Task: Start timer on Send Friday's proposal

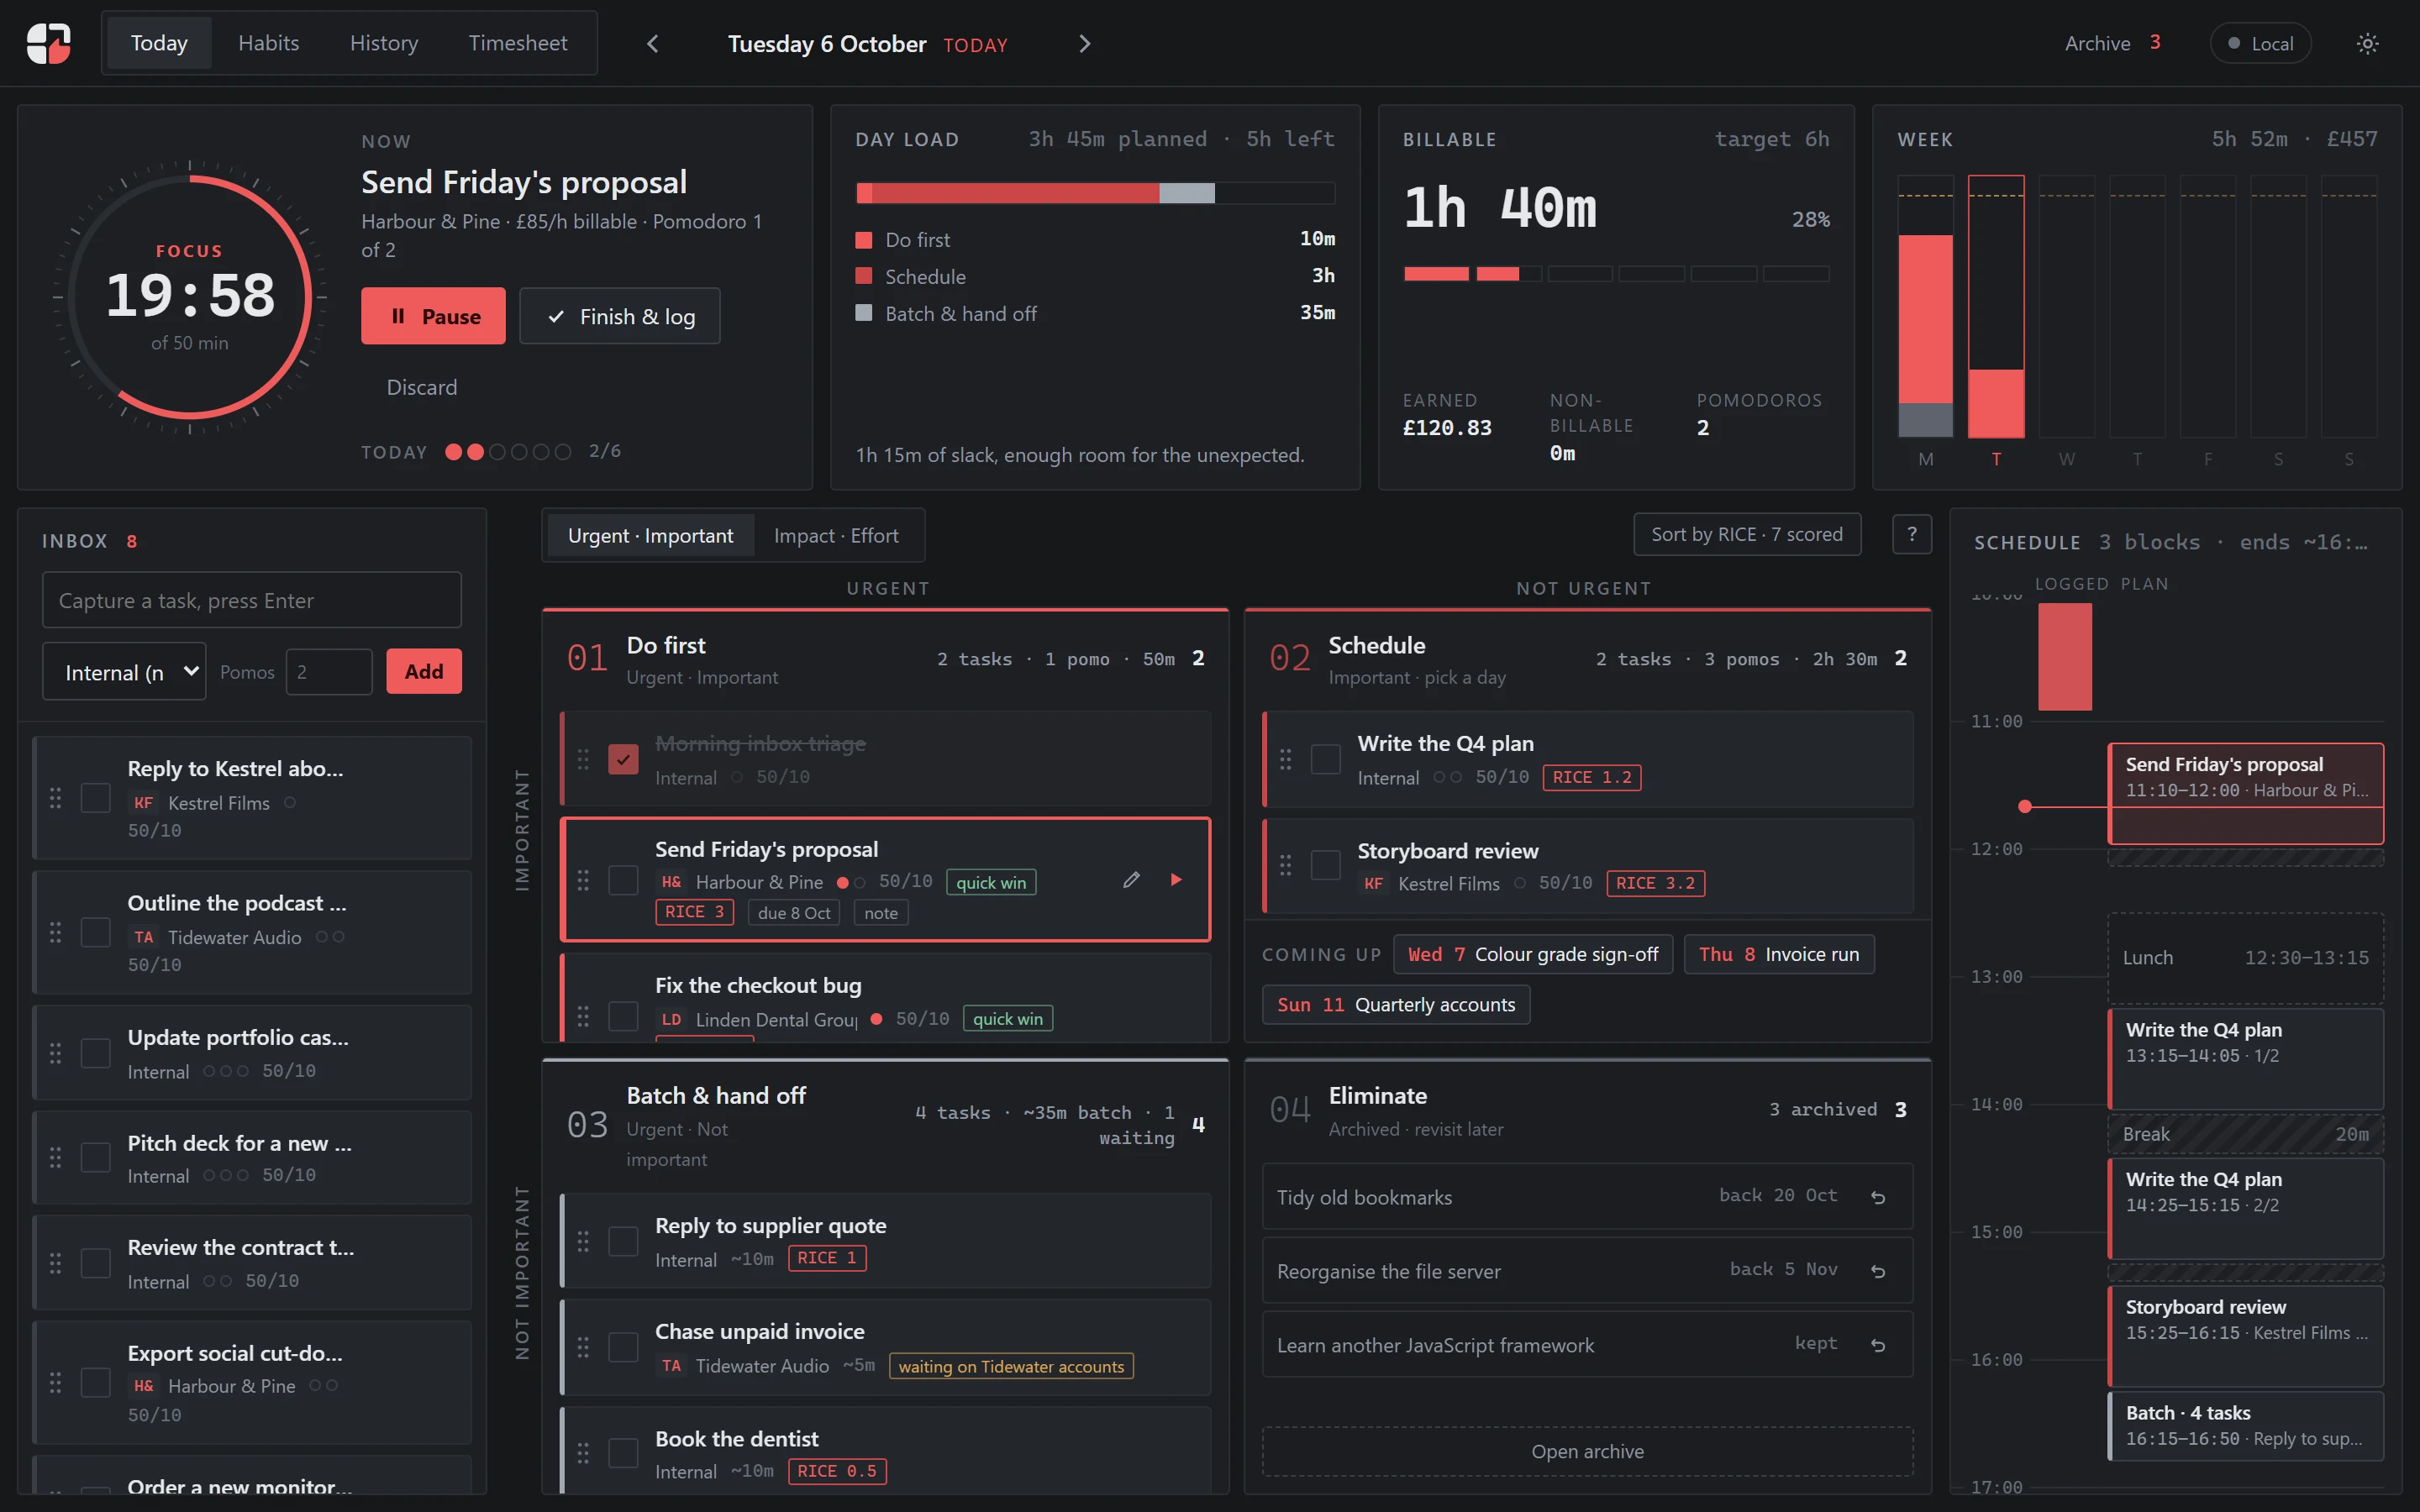Action: pos(1176,879)
